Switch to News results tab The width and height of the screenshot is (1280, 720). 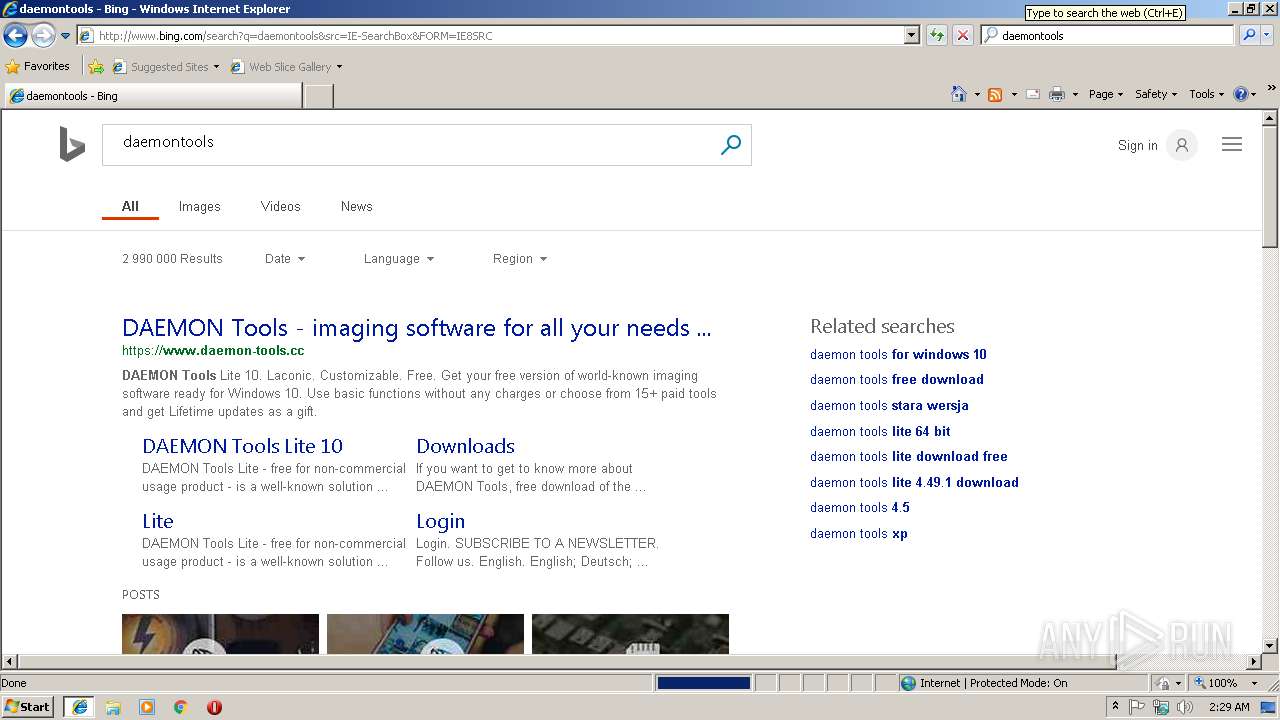click(356, 206)
